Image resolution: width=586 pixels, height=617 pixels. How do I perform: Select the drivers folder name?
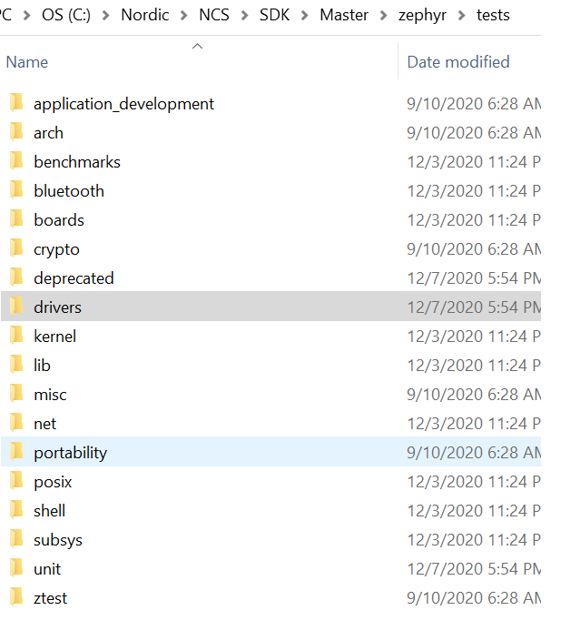[57, 307]
